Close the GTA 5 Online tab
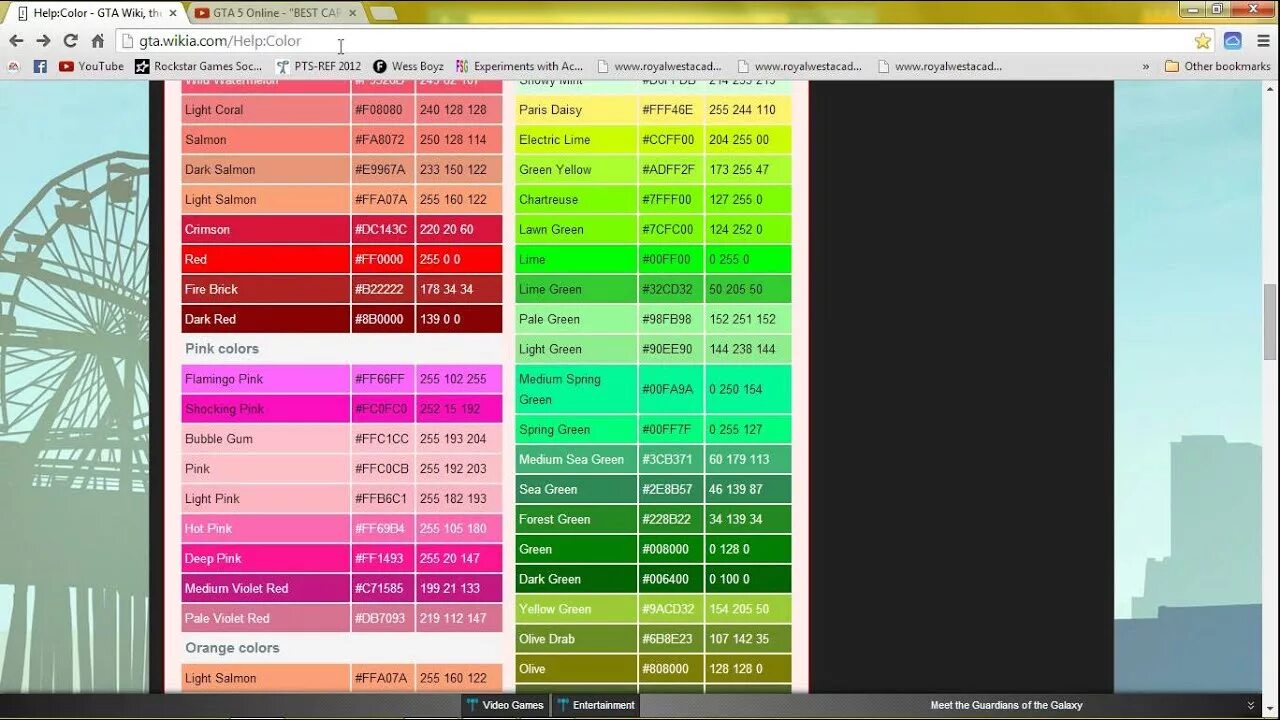Screen dimensions: 1280x720 tap(352, 13)
